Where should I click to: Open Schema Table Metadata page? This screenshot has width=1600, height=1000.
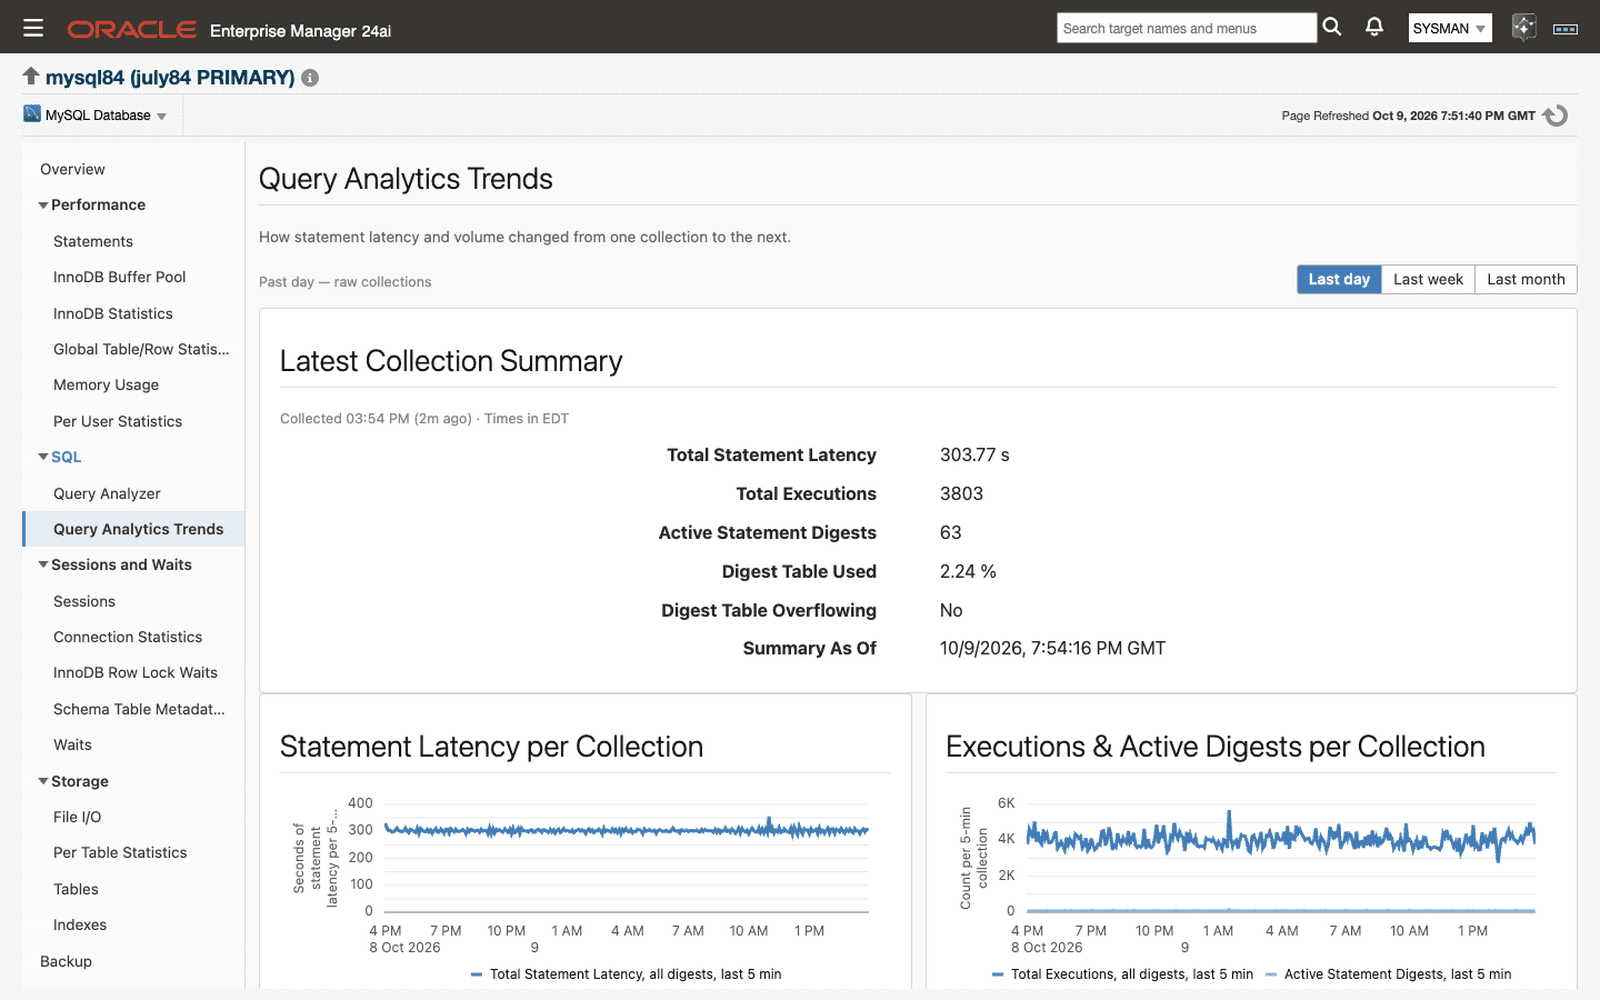point(139,709)
